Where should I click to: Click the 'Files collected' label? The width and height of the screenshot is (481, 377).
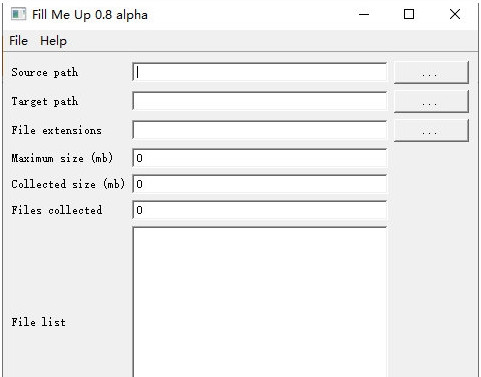[57, 210]
